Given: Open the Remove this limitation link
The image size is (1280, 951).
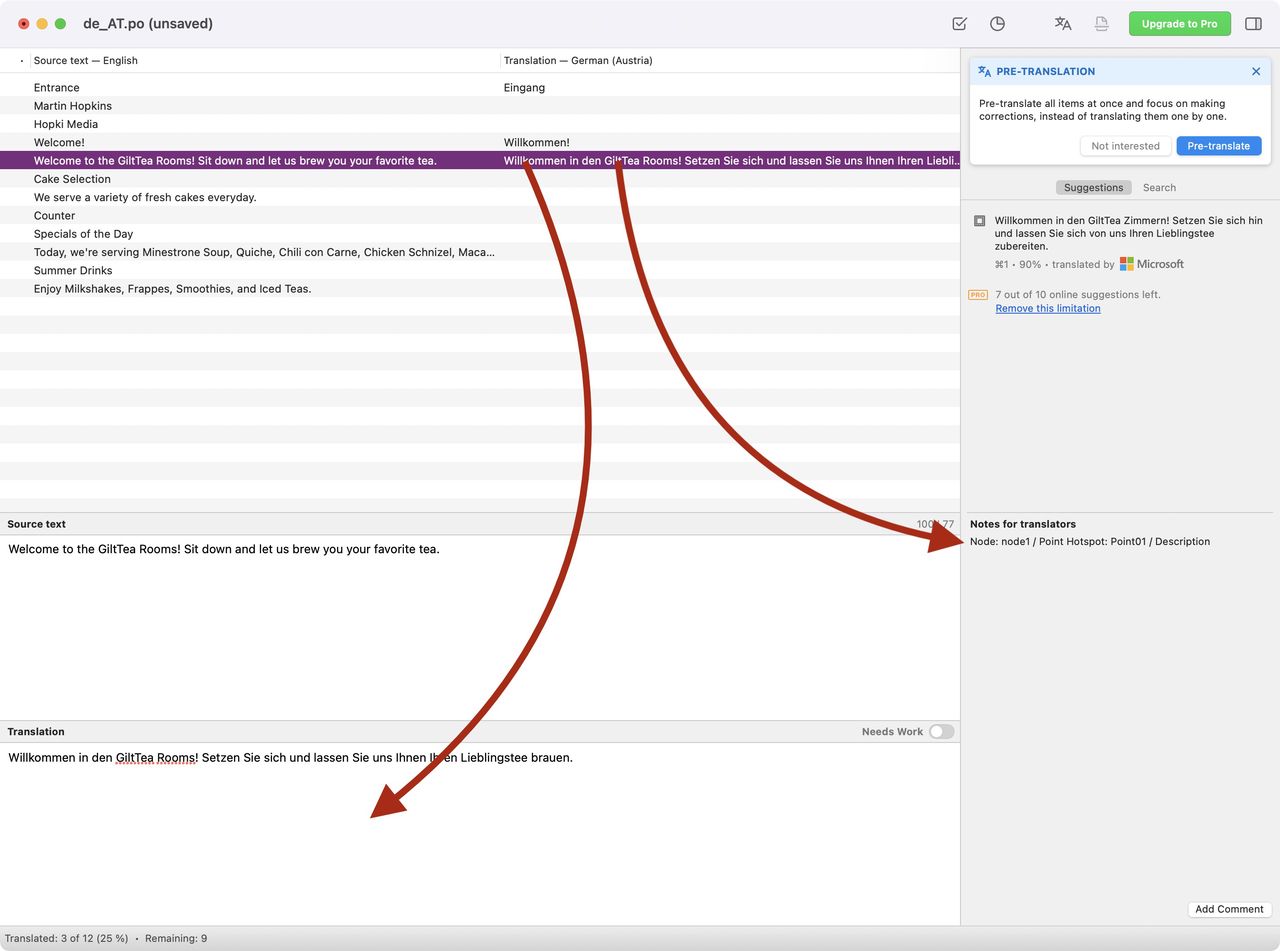Looking at the screenshot, I should 1047,309.
